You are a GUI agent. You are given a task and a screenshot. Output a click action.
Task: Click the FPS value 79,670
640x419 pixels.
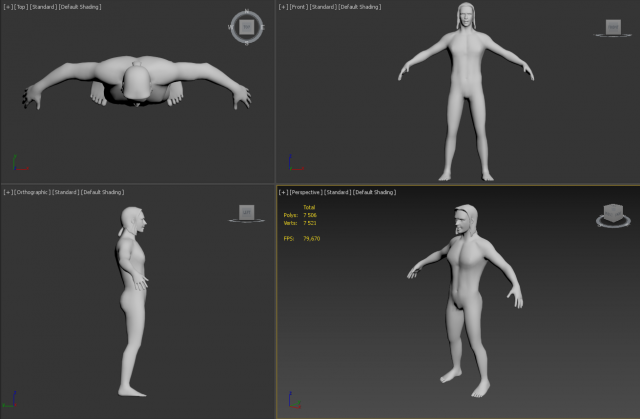pos(311,239)
